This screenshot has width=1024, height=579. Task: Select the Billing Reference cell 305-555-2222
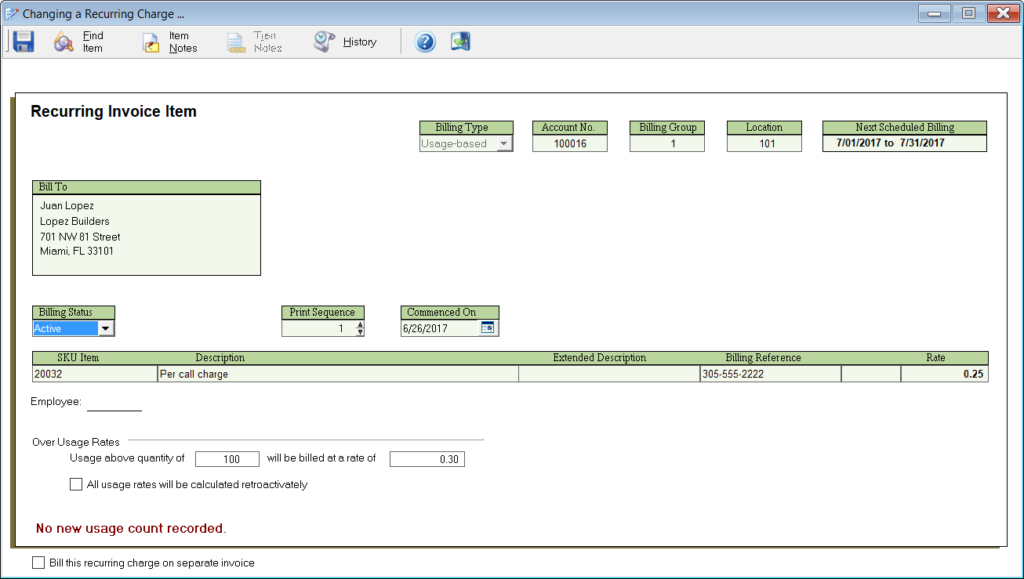click(x=769, y=374)
